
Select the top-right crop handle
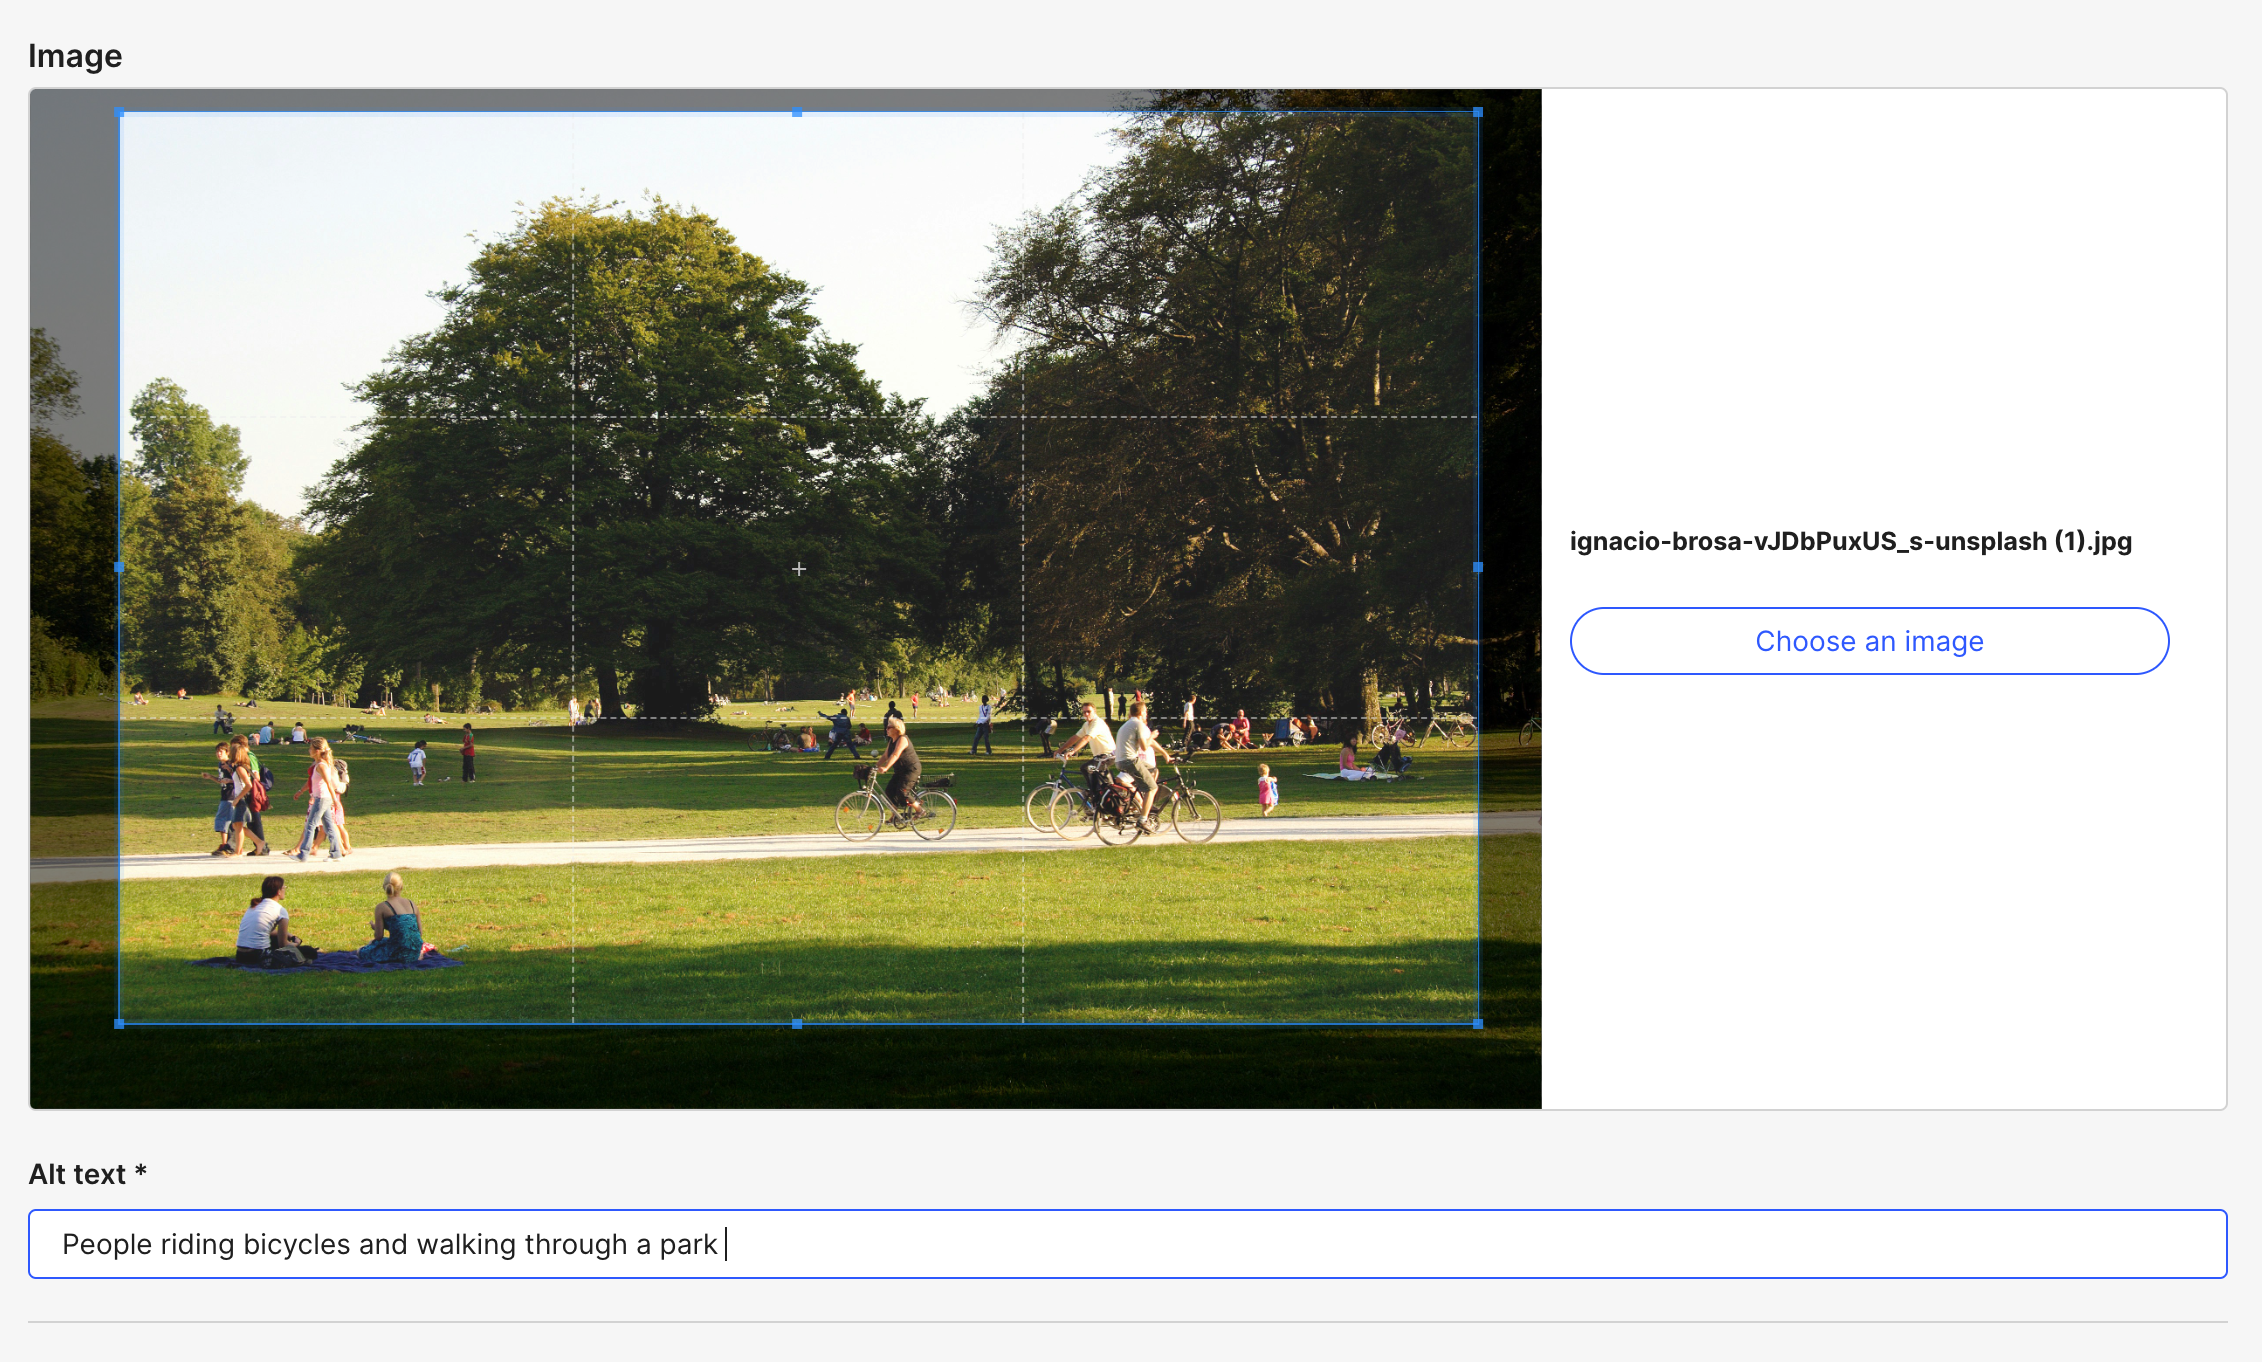pos(1478,113)
